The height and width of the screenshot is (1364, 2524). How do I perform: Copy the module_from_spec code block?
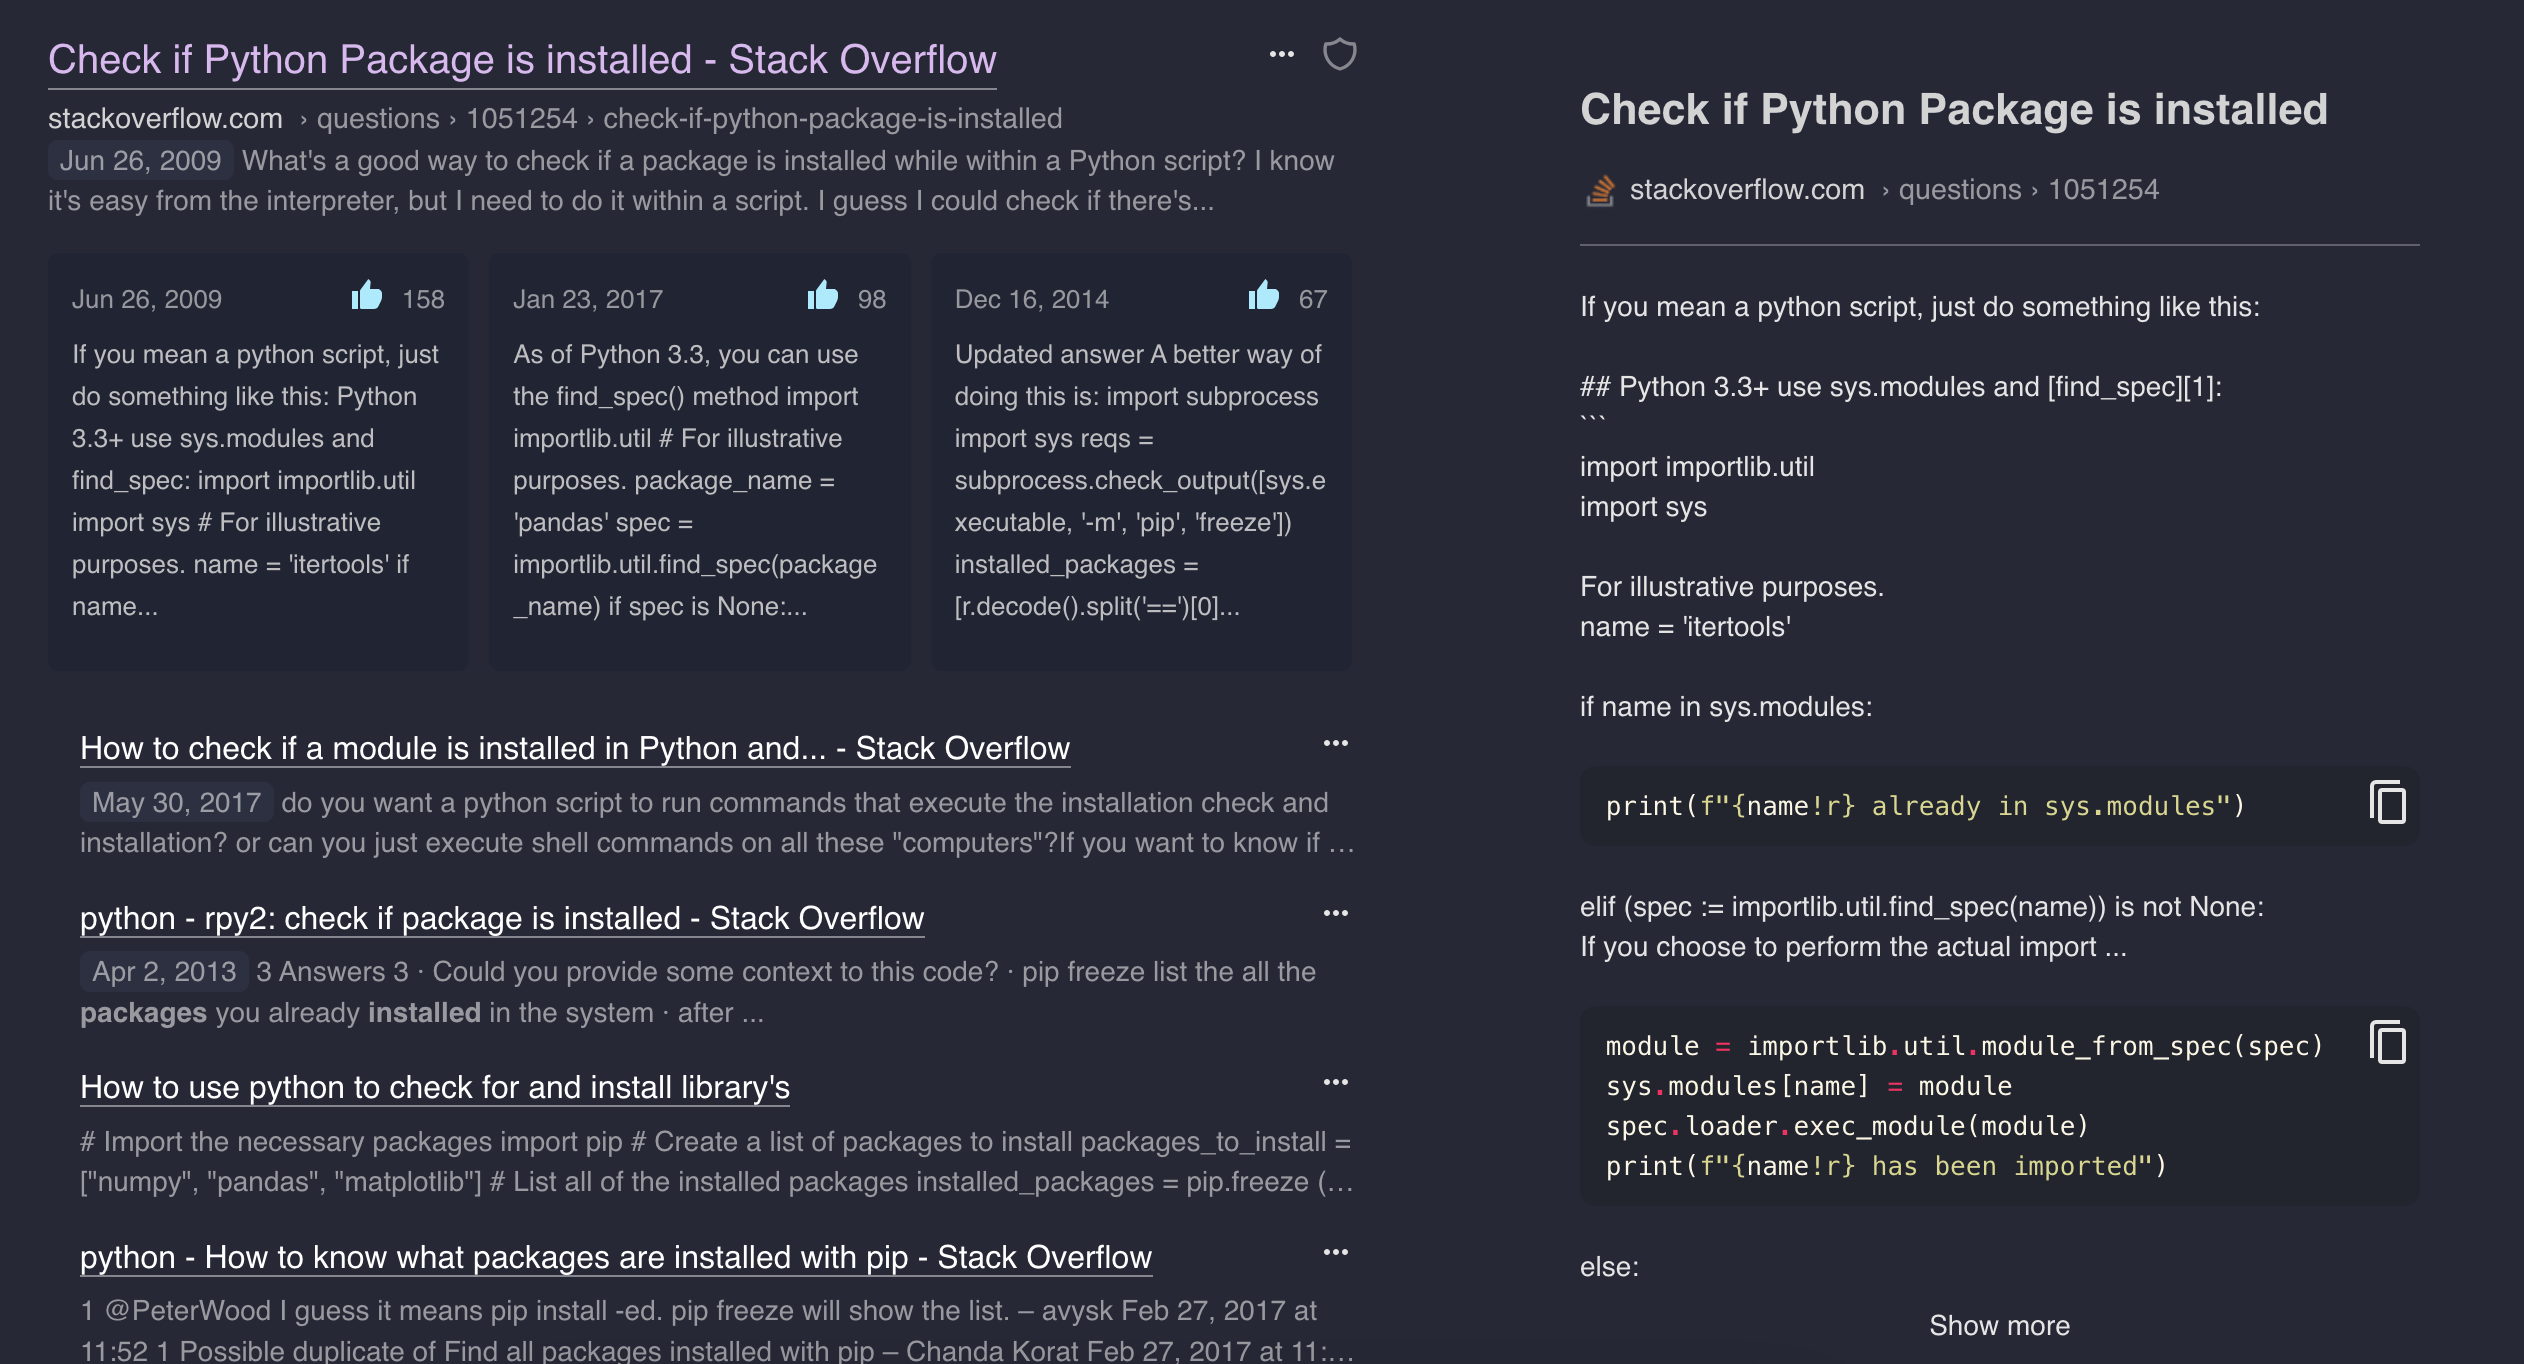[x=2388, y=1043]
